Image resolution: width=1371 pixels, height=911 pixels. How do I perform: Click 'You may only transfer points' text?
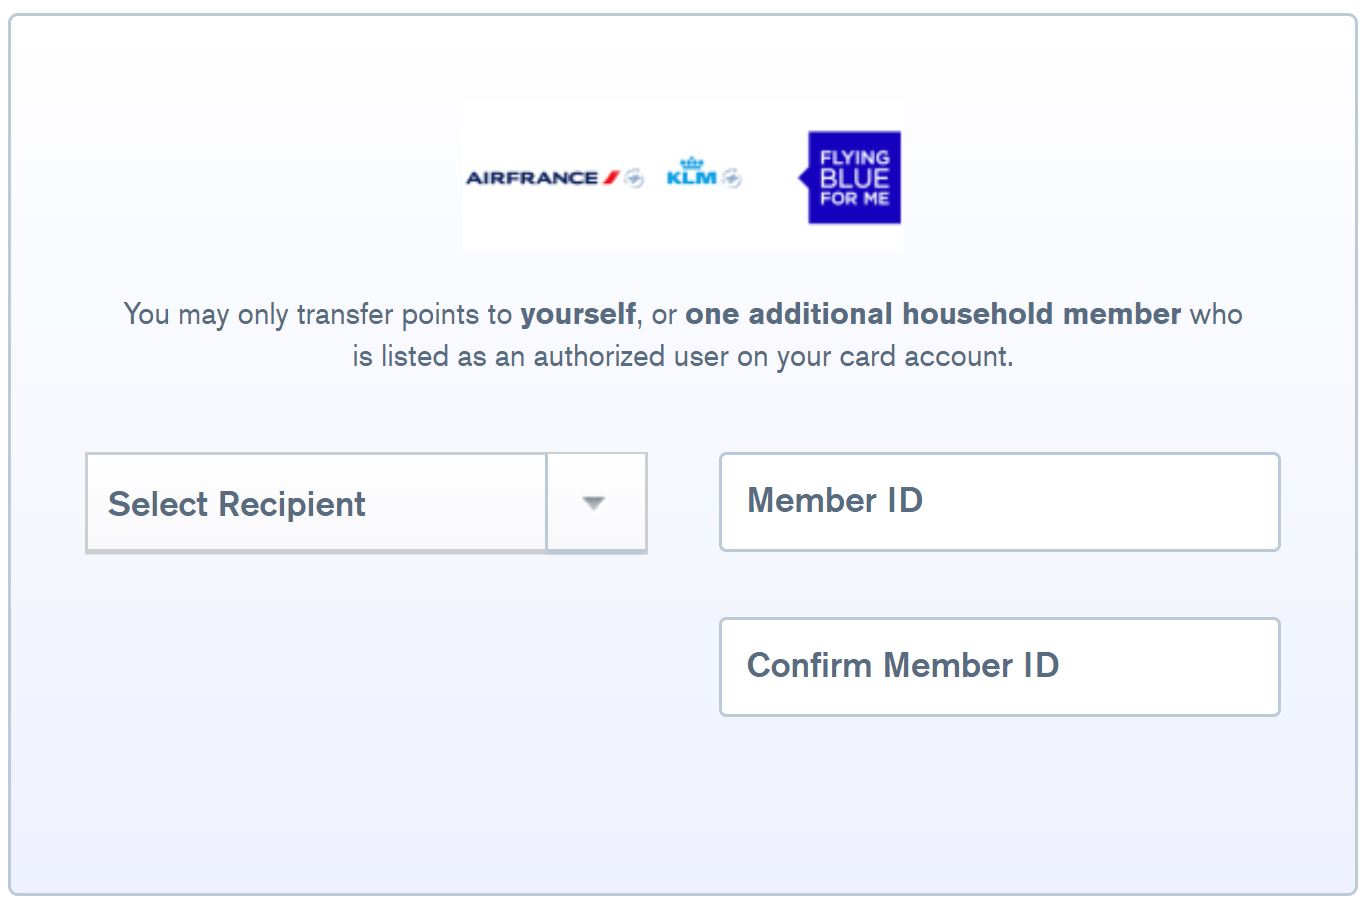point(304,314)
